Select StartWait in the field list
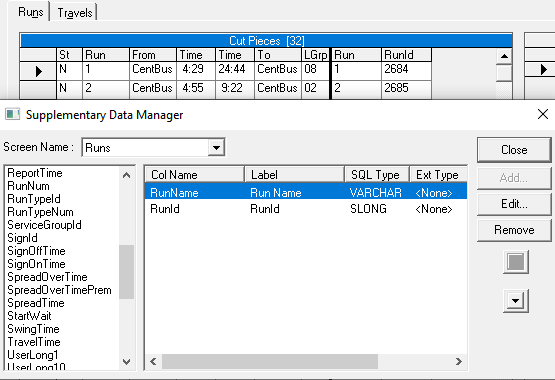Image resolution: width=555 pixels, height=380 pixels. [29, 316]
